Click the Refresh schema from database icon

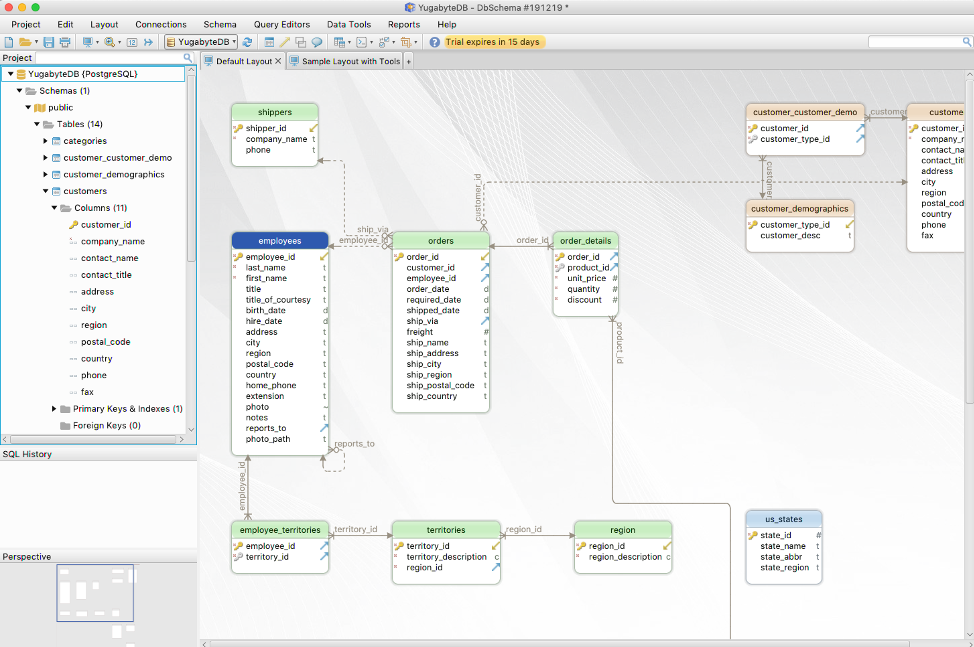tap(247, 42)
